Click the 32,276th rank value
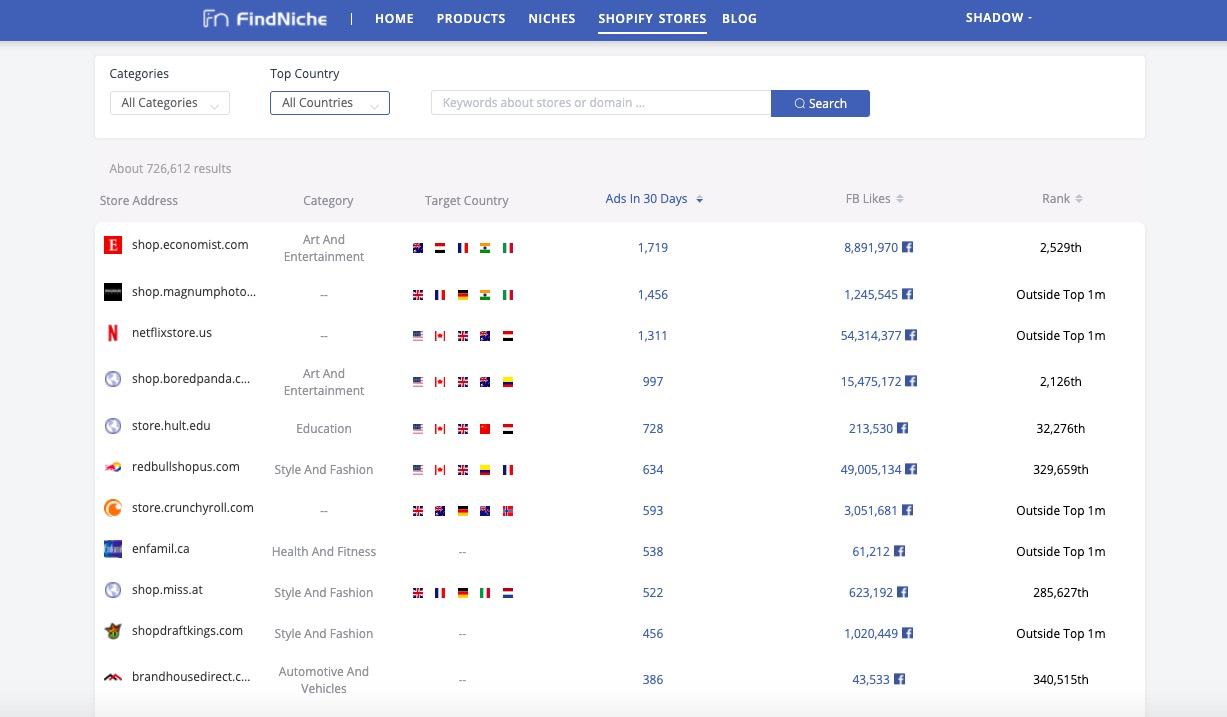This screenshot has width=1227, height=717. coord(1061,429)
